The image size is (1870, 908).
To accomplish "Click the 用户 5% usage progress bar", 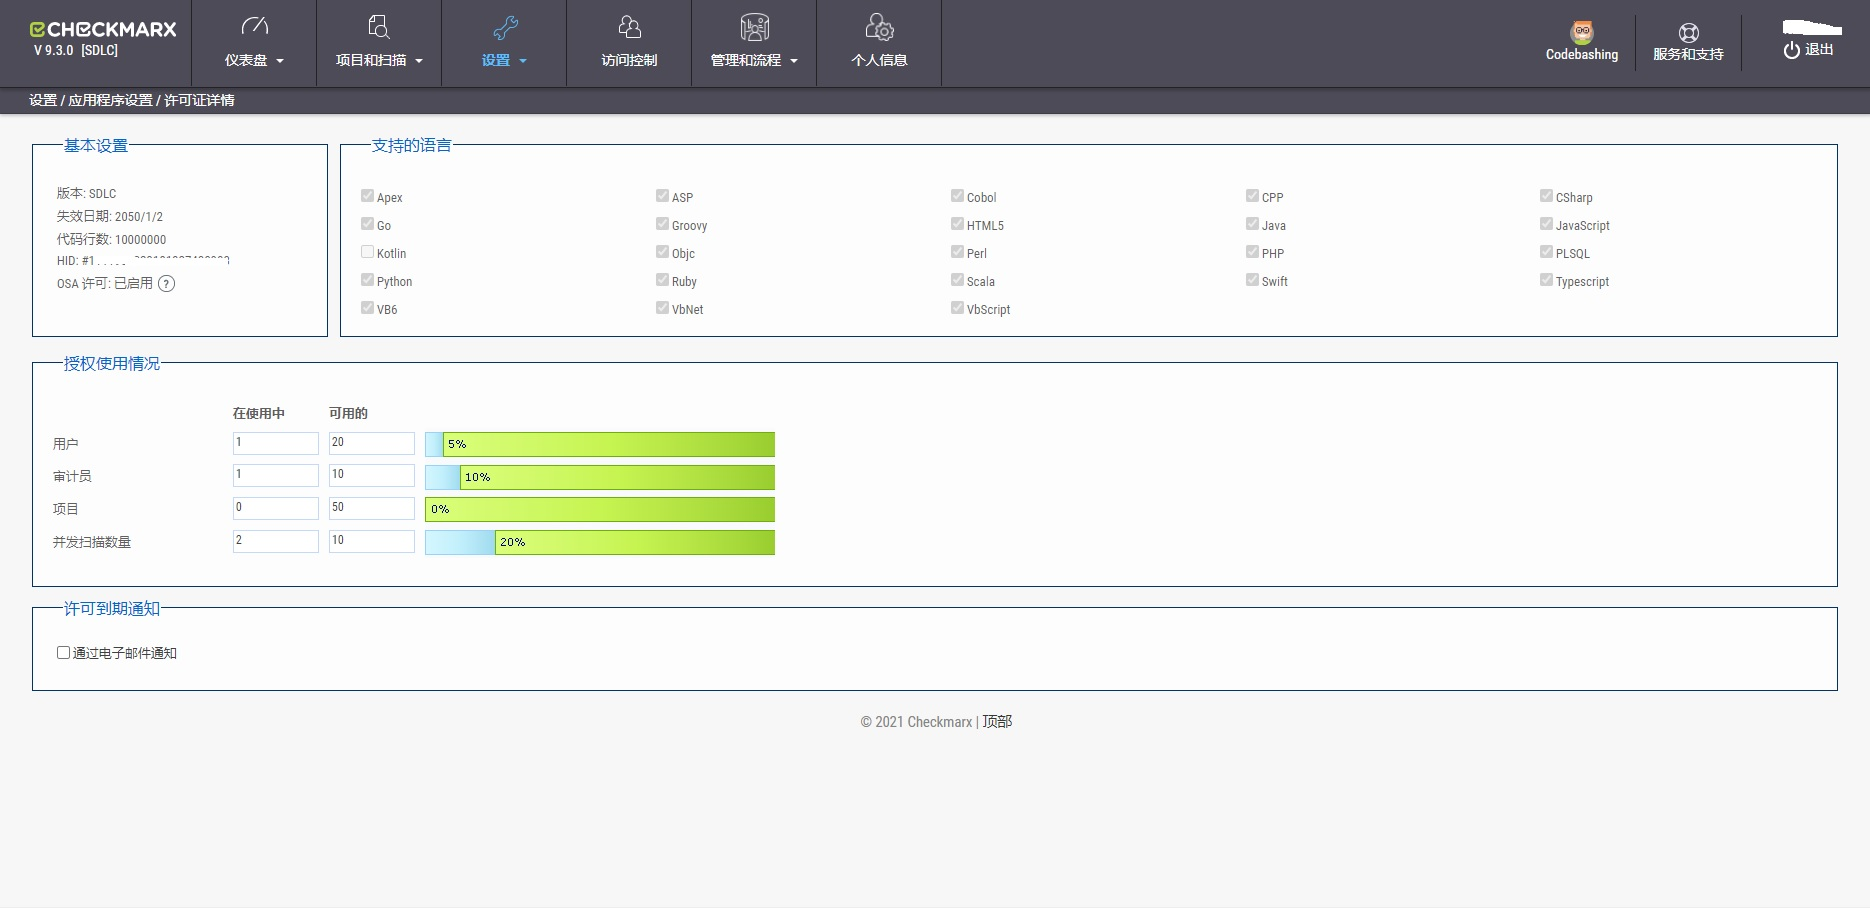I will [599, 444].
